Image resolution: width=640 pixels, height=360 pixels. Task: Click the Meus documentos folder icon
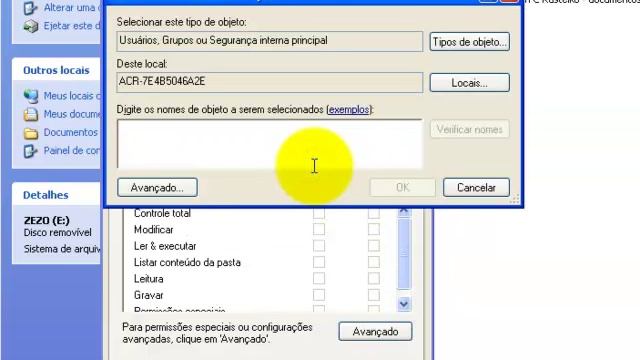pyautogui.click(x=31, y=114)
